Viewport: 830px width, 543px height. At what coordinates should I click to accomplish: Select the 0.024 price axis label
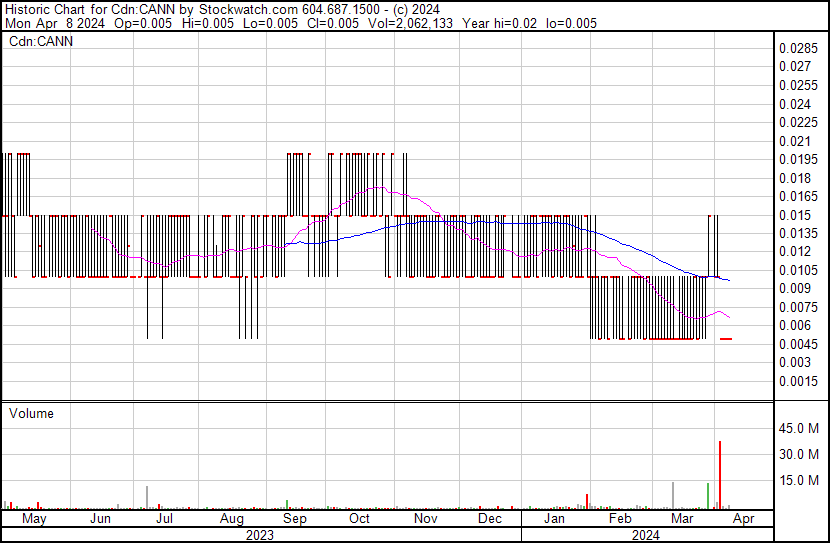[795, 104]
